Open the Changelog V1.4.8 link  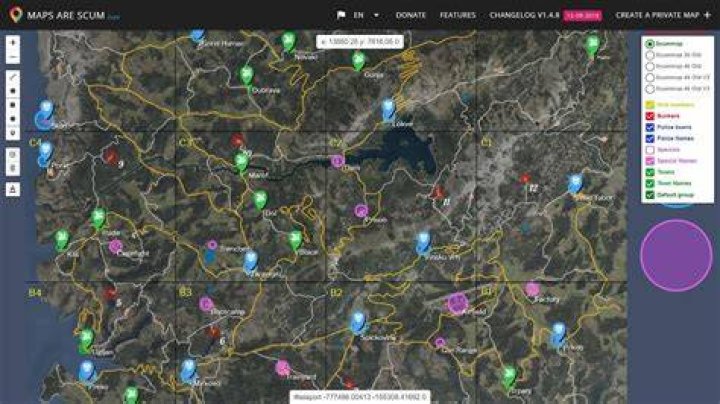tap(524, 15)
